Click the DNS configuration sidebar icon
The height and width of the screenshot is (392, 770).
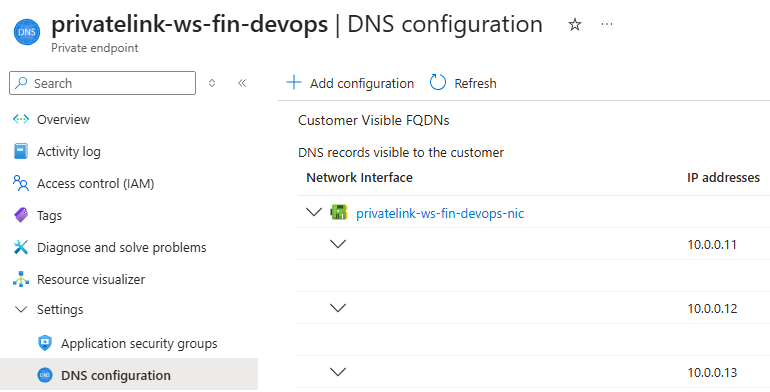45,375
